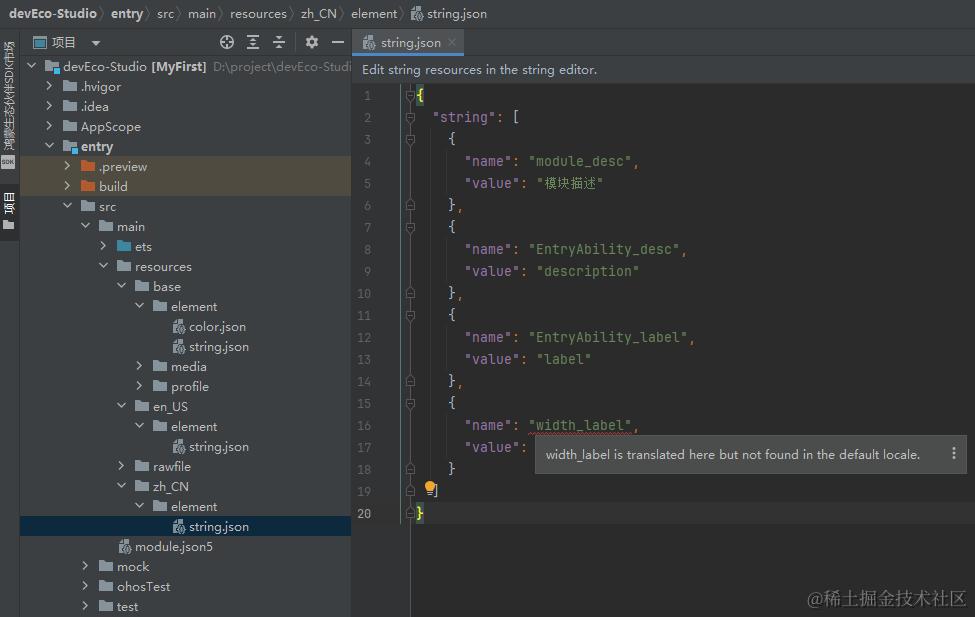
Task: Click the yellow light bulb quick-fix icon
Action: tap(430, 488)
